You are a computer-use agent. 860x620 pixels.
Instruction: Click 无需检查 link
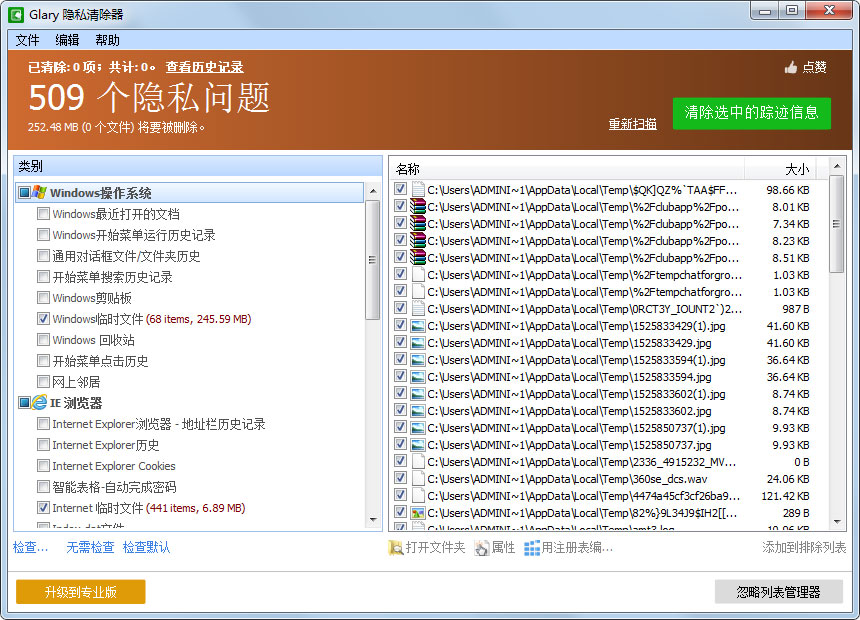coord(90,547)
